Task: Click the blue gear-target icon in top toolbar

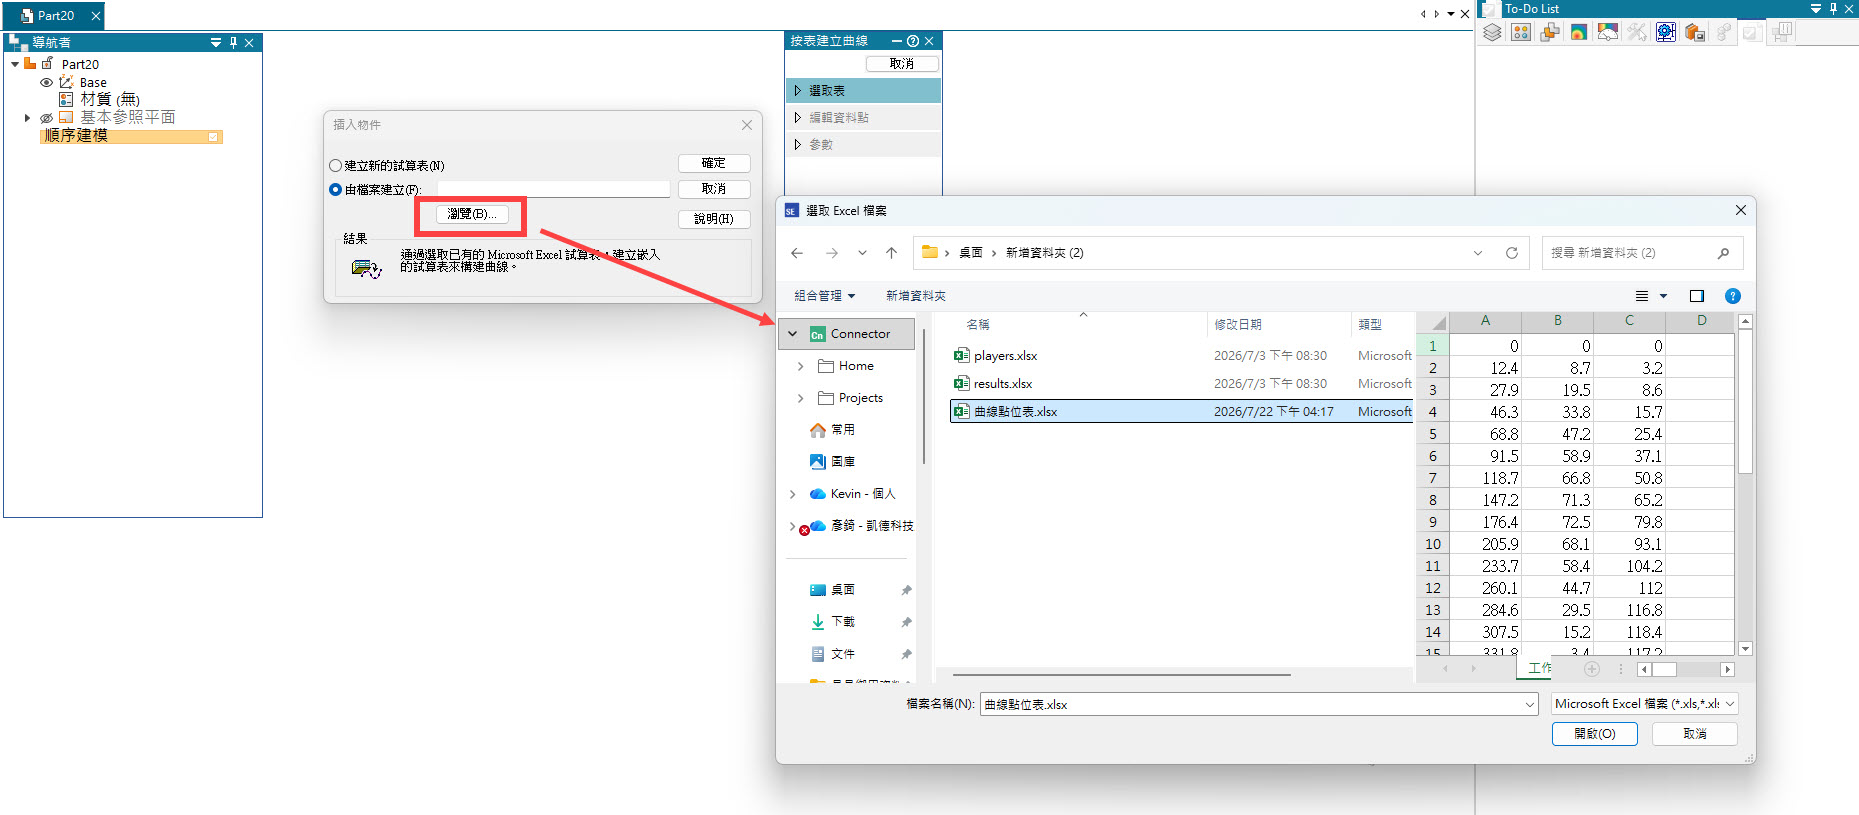Action: click(x=1666, y=32)
